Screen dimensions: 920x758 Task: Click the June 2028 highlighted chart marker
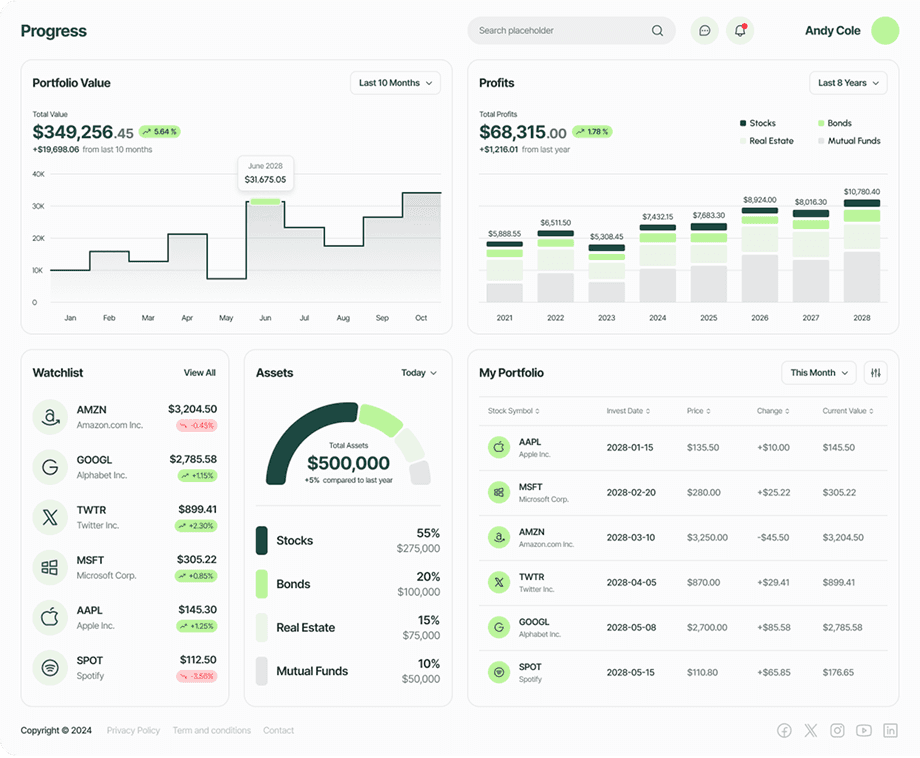coord(265,202)
